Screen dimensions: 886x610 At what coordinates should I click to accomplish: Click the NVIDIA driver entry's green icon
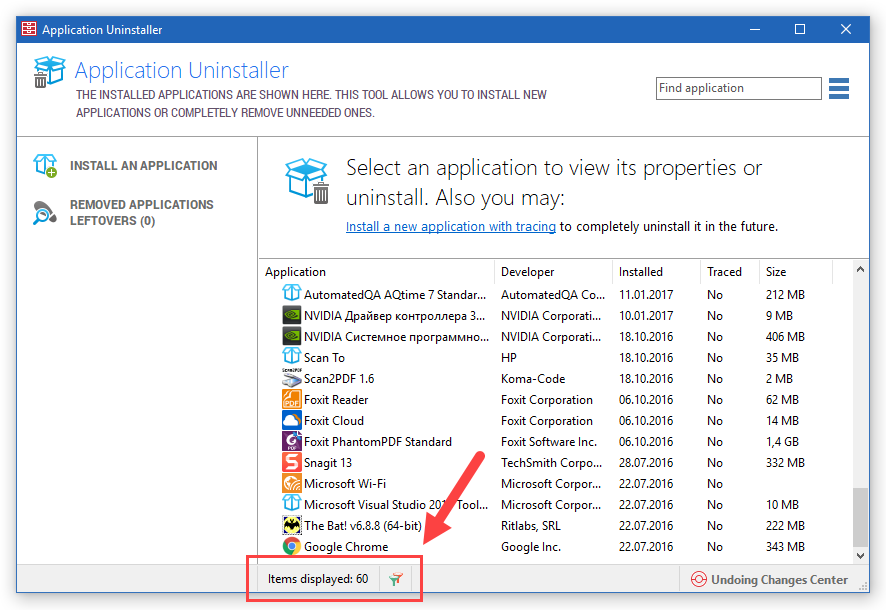(x=293, y=315)
